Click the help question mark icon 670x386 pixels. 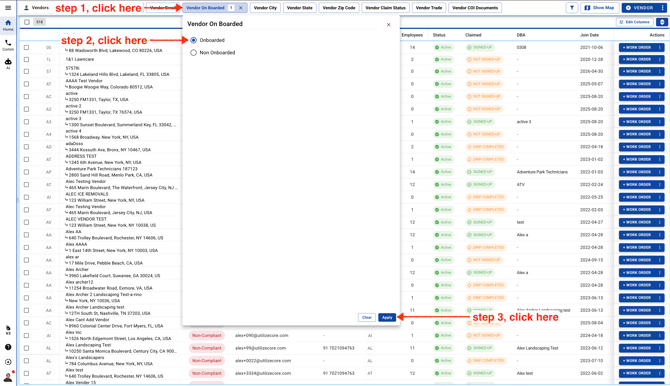(8, 347)
